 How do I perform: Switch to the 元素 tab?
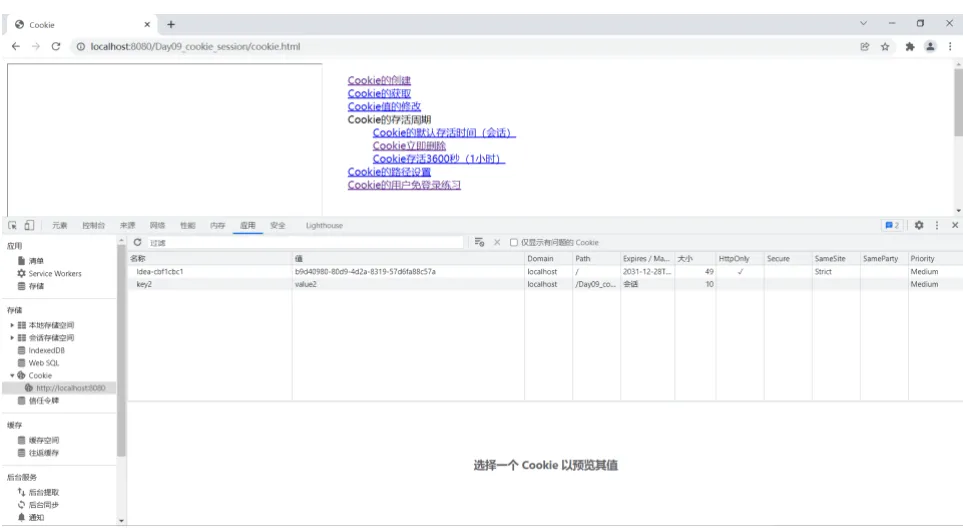(60, 225)
